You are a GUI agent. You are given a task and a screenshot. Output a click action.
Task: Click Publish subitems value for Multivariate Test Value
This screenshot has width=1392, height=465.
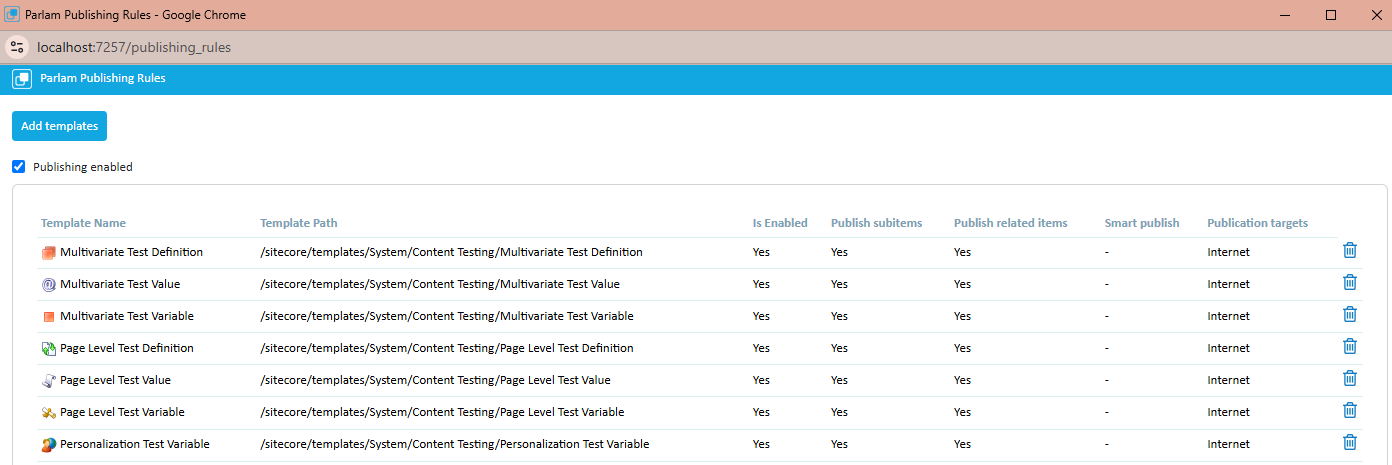[x=840, y=284]
